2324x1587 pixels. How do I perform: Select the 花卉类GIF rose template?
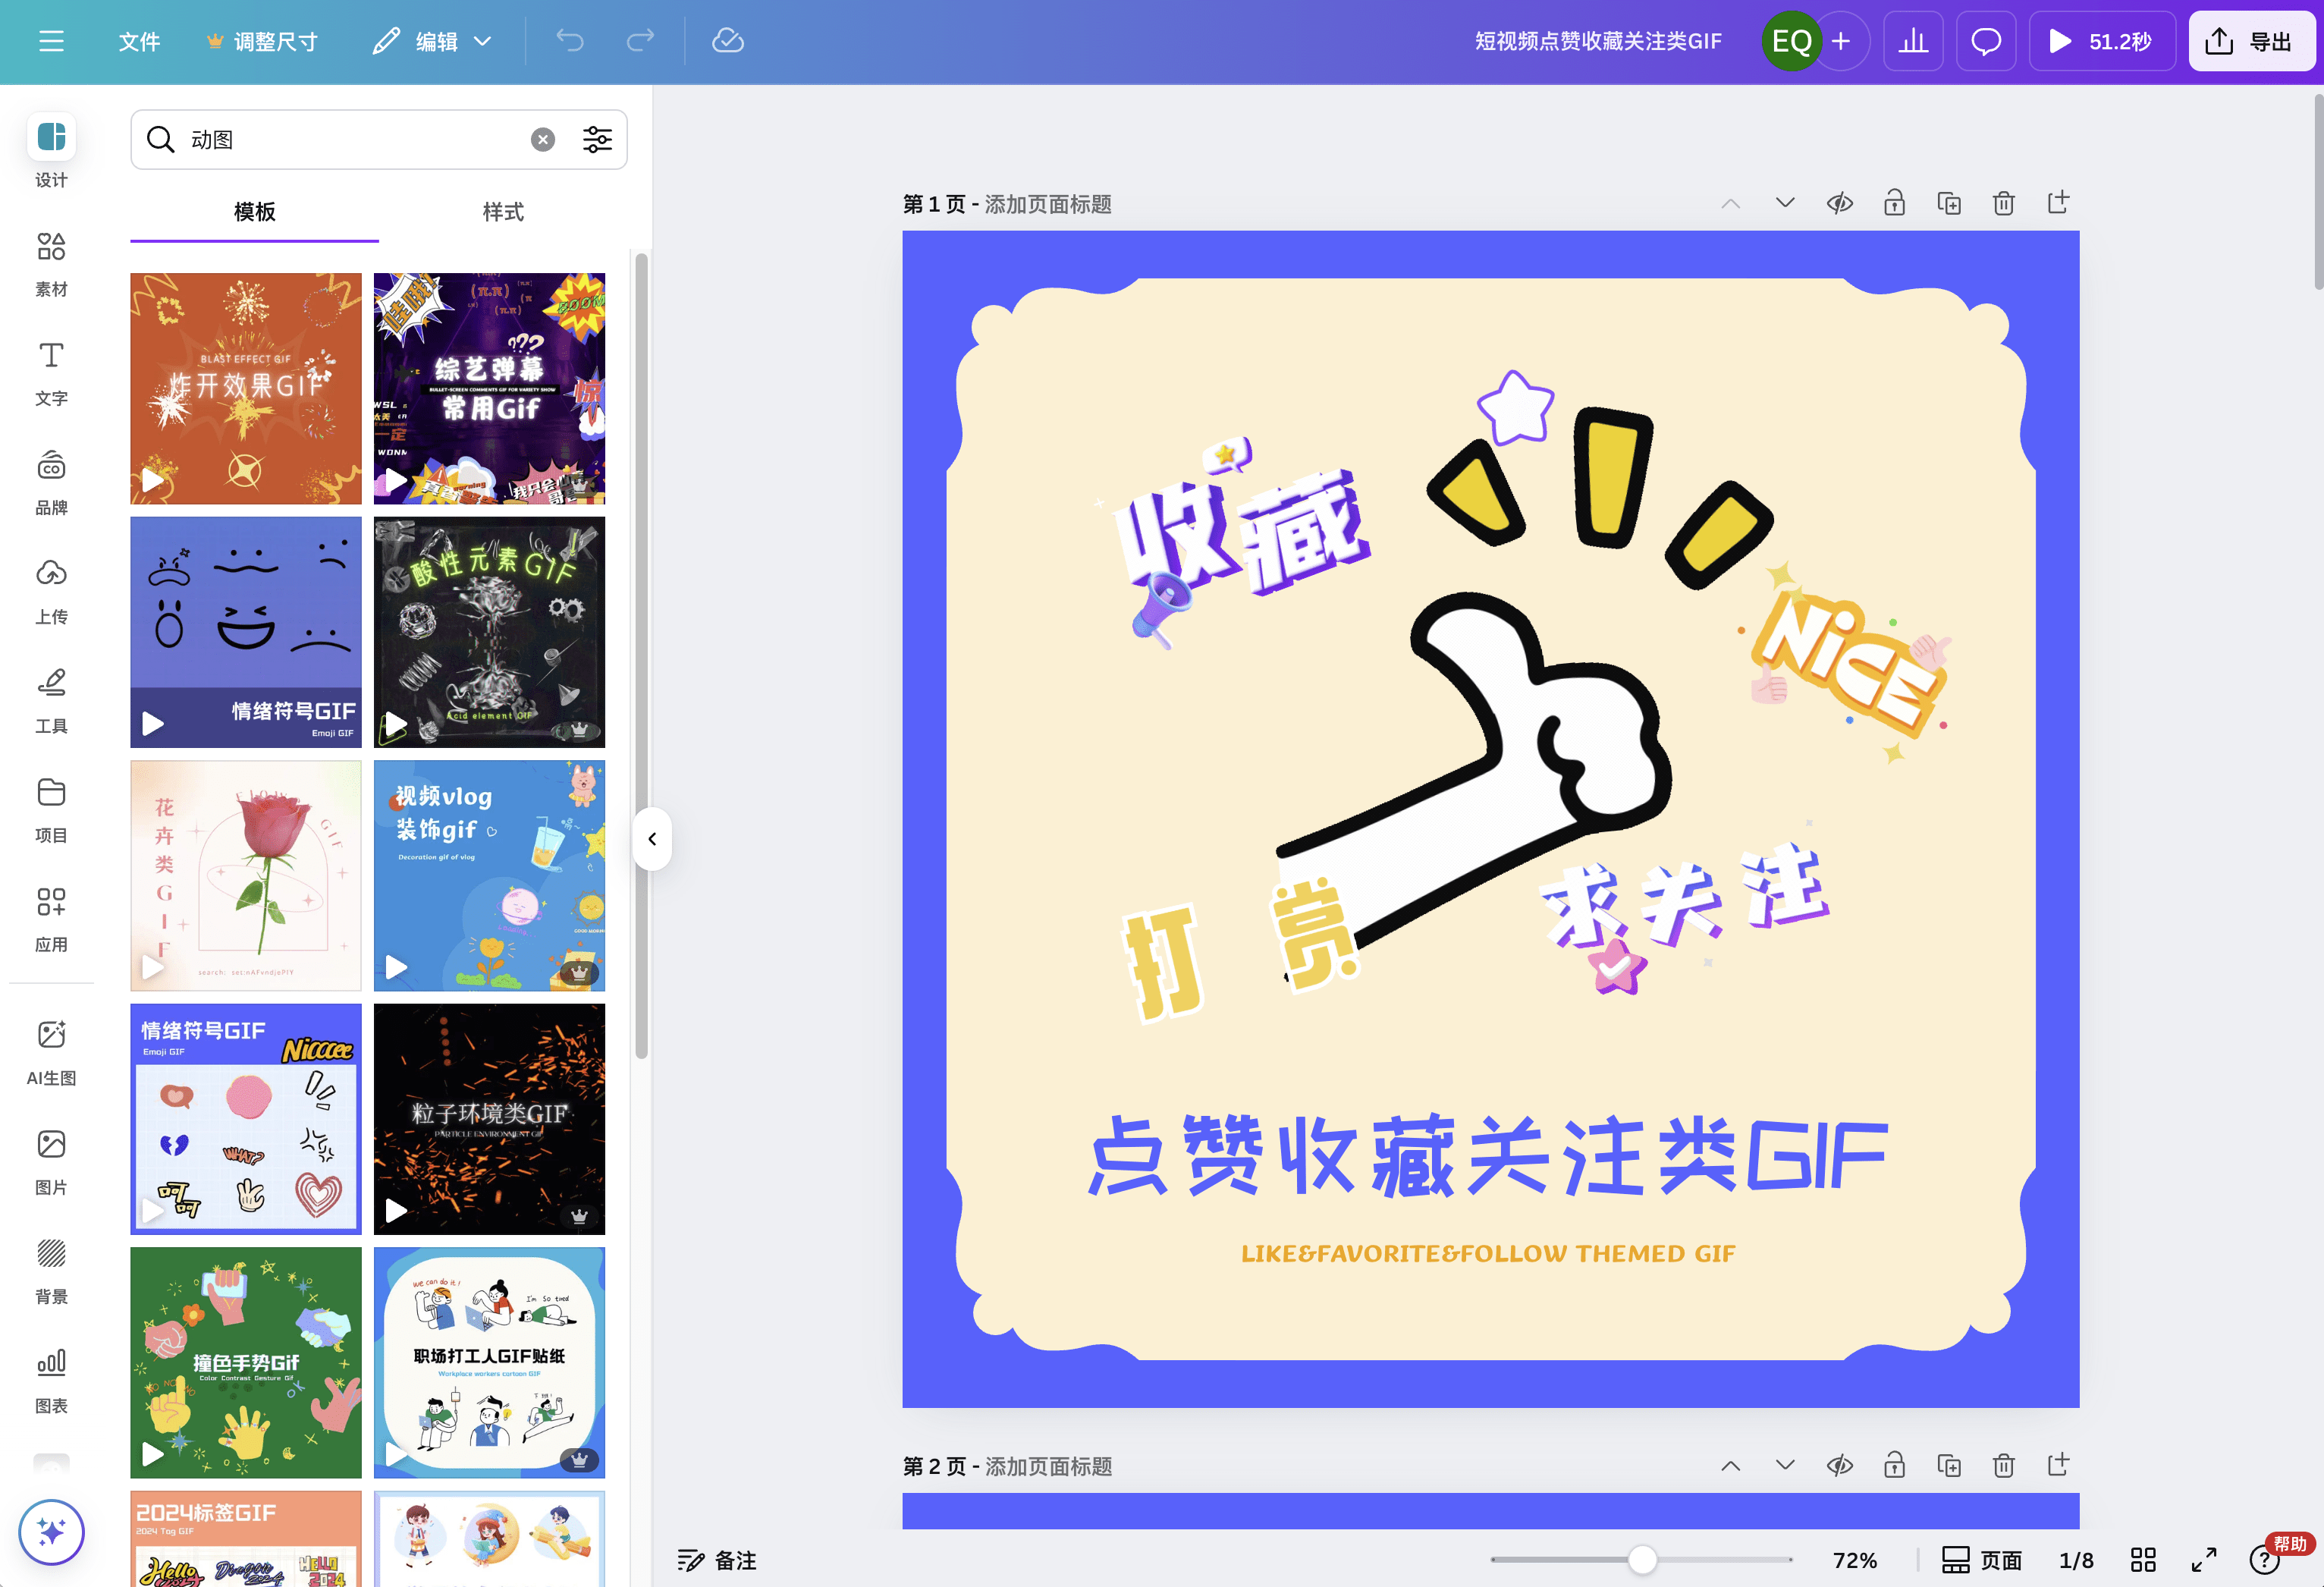[246, 875]
